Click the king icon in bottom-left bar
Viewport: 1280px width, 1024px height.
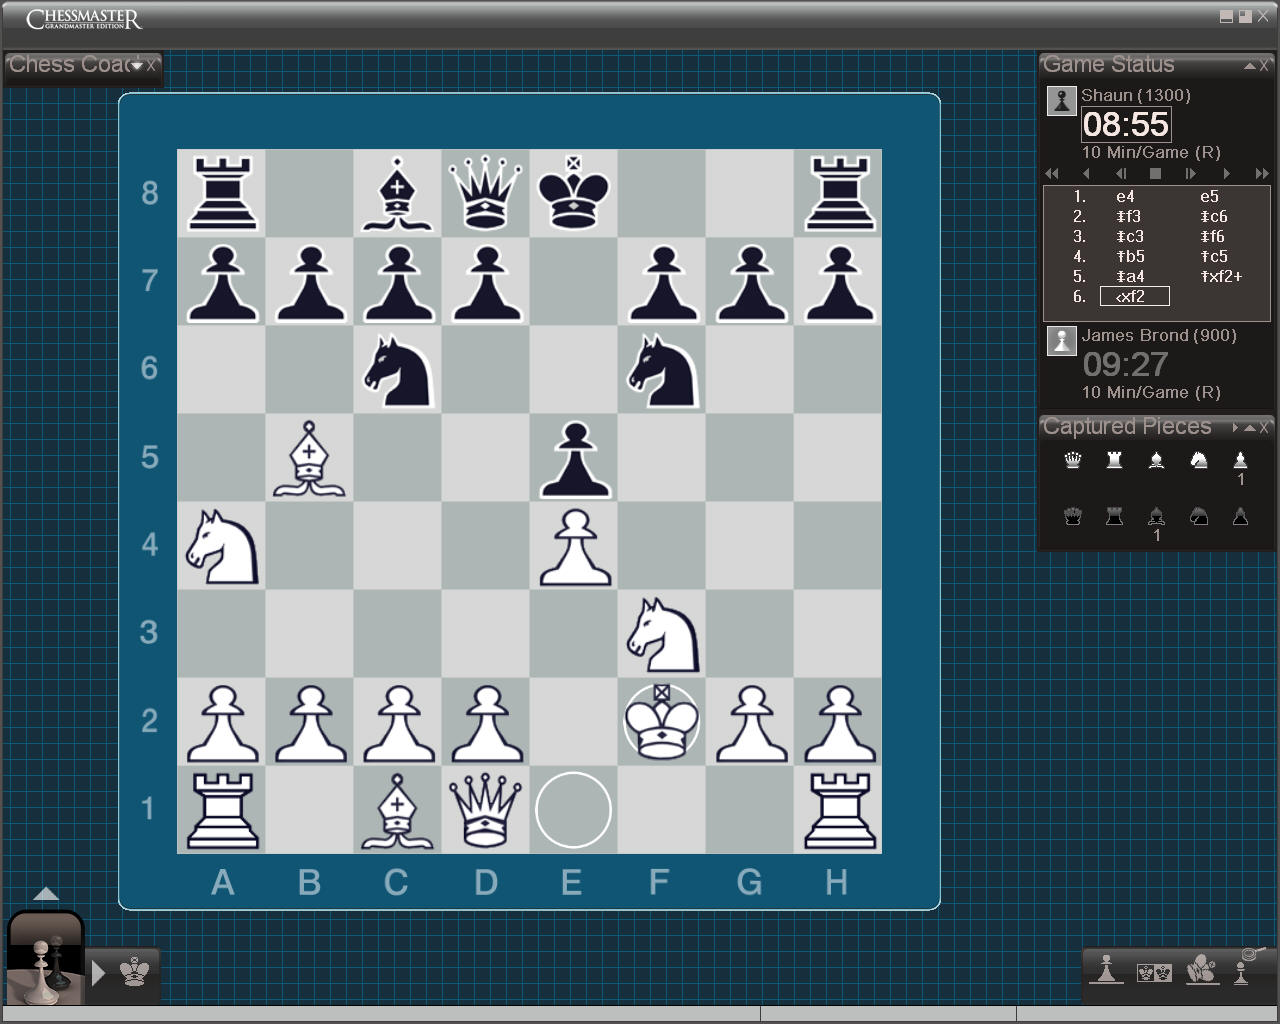tap(135, 972)
